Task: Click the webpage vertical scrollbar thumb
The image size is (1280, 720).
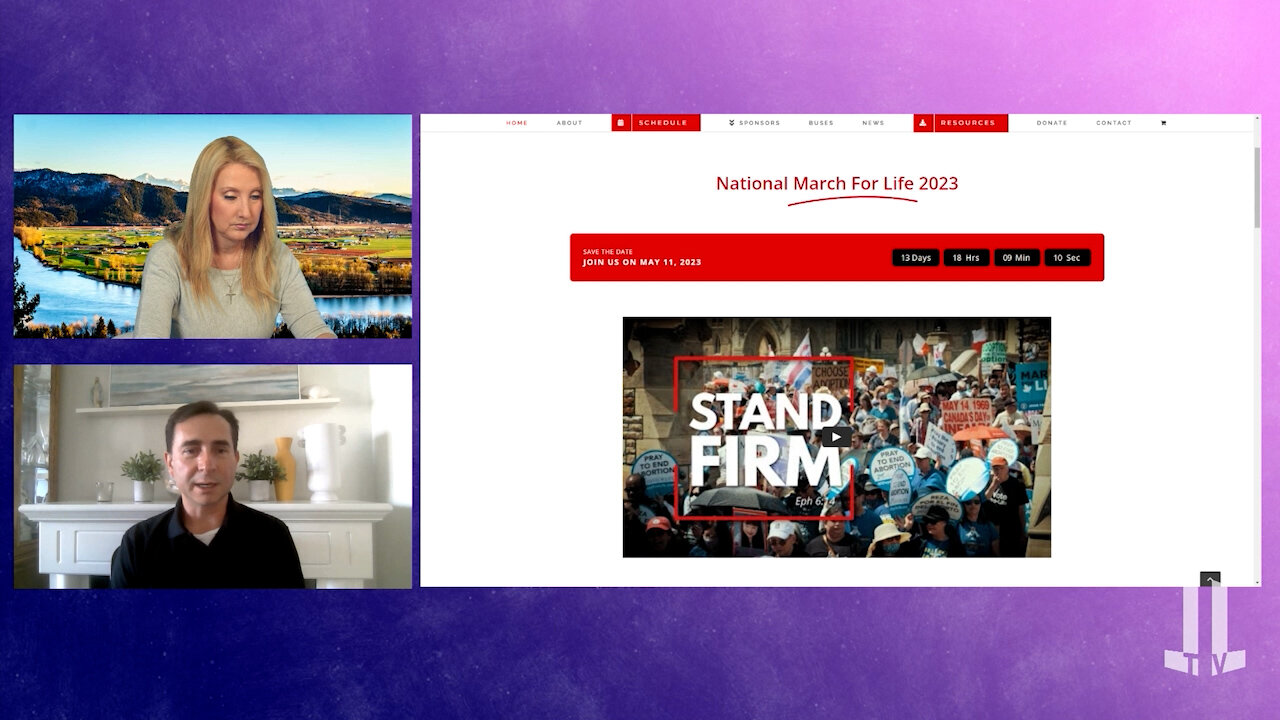Action: (1257, 187)
